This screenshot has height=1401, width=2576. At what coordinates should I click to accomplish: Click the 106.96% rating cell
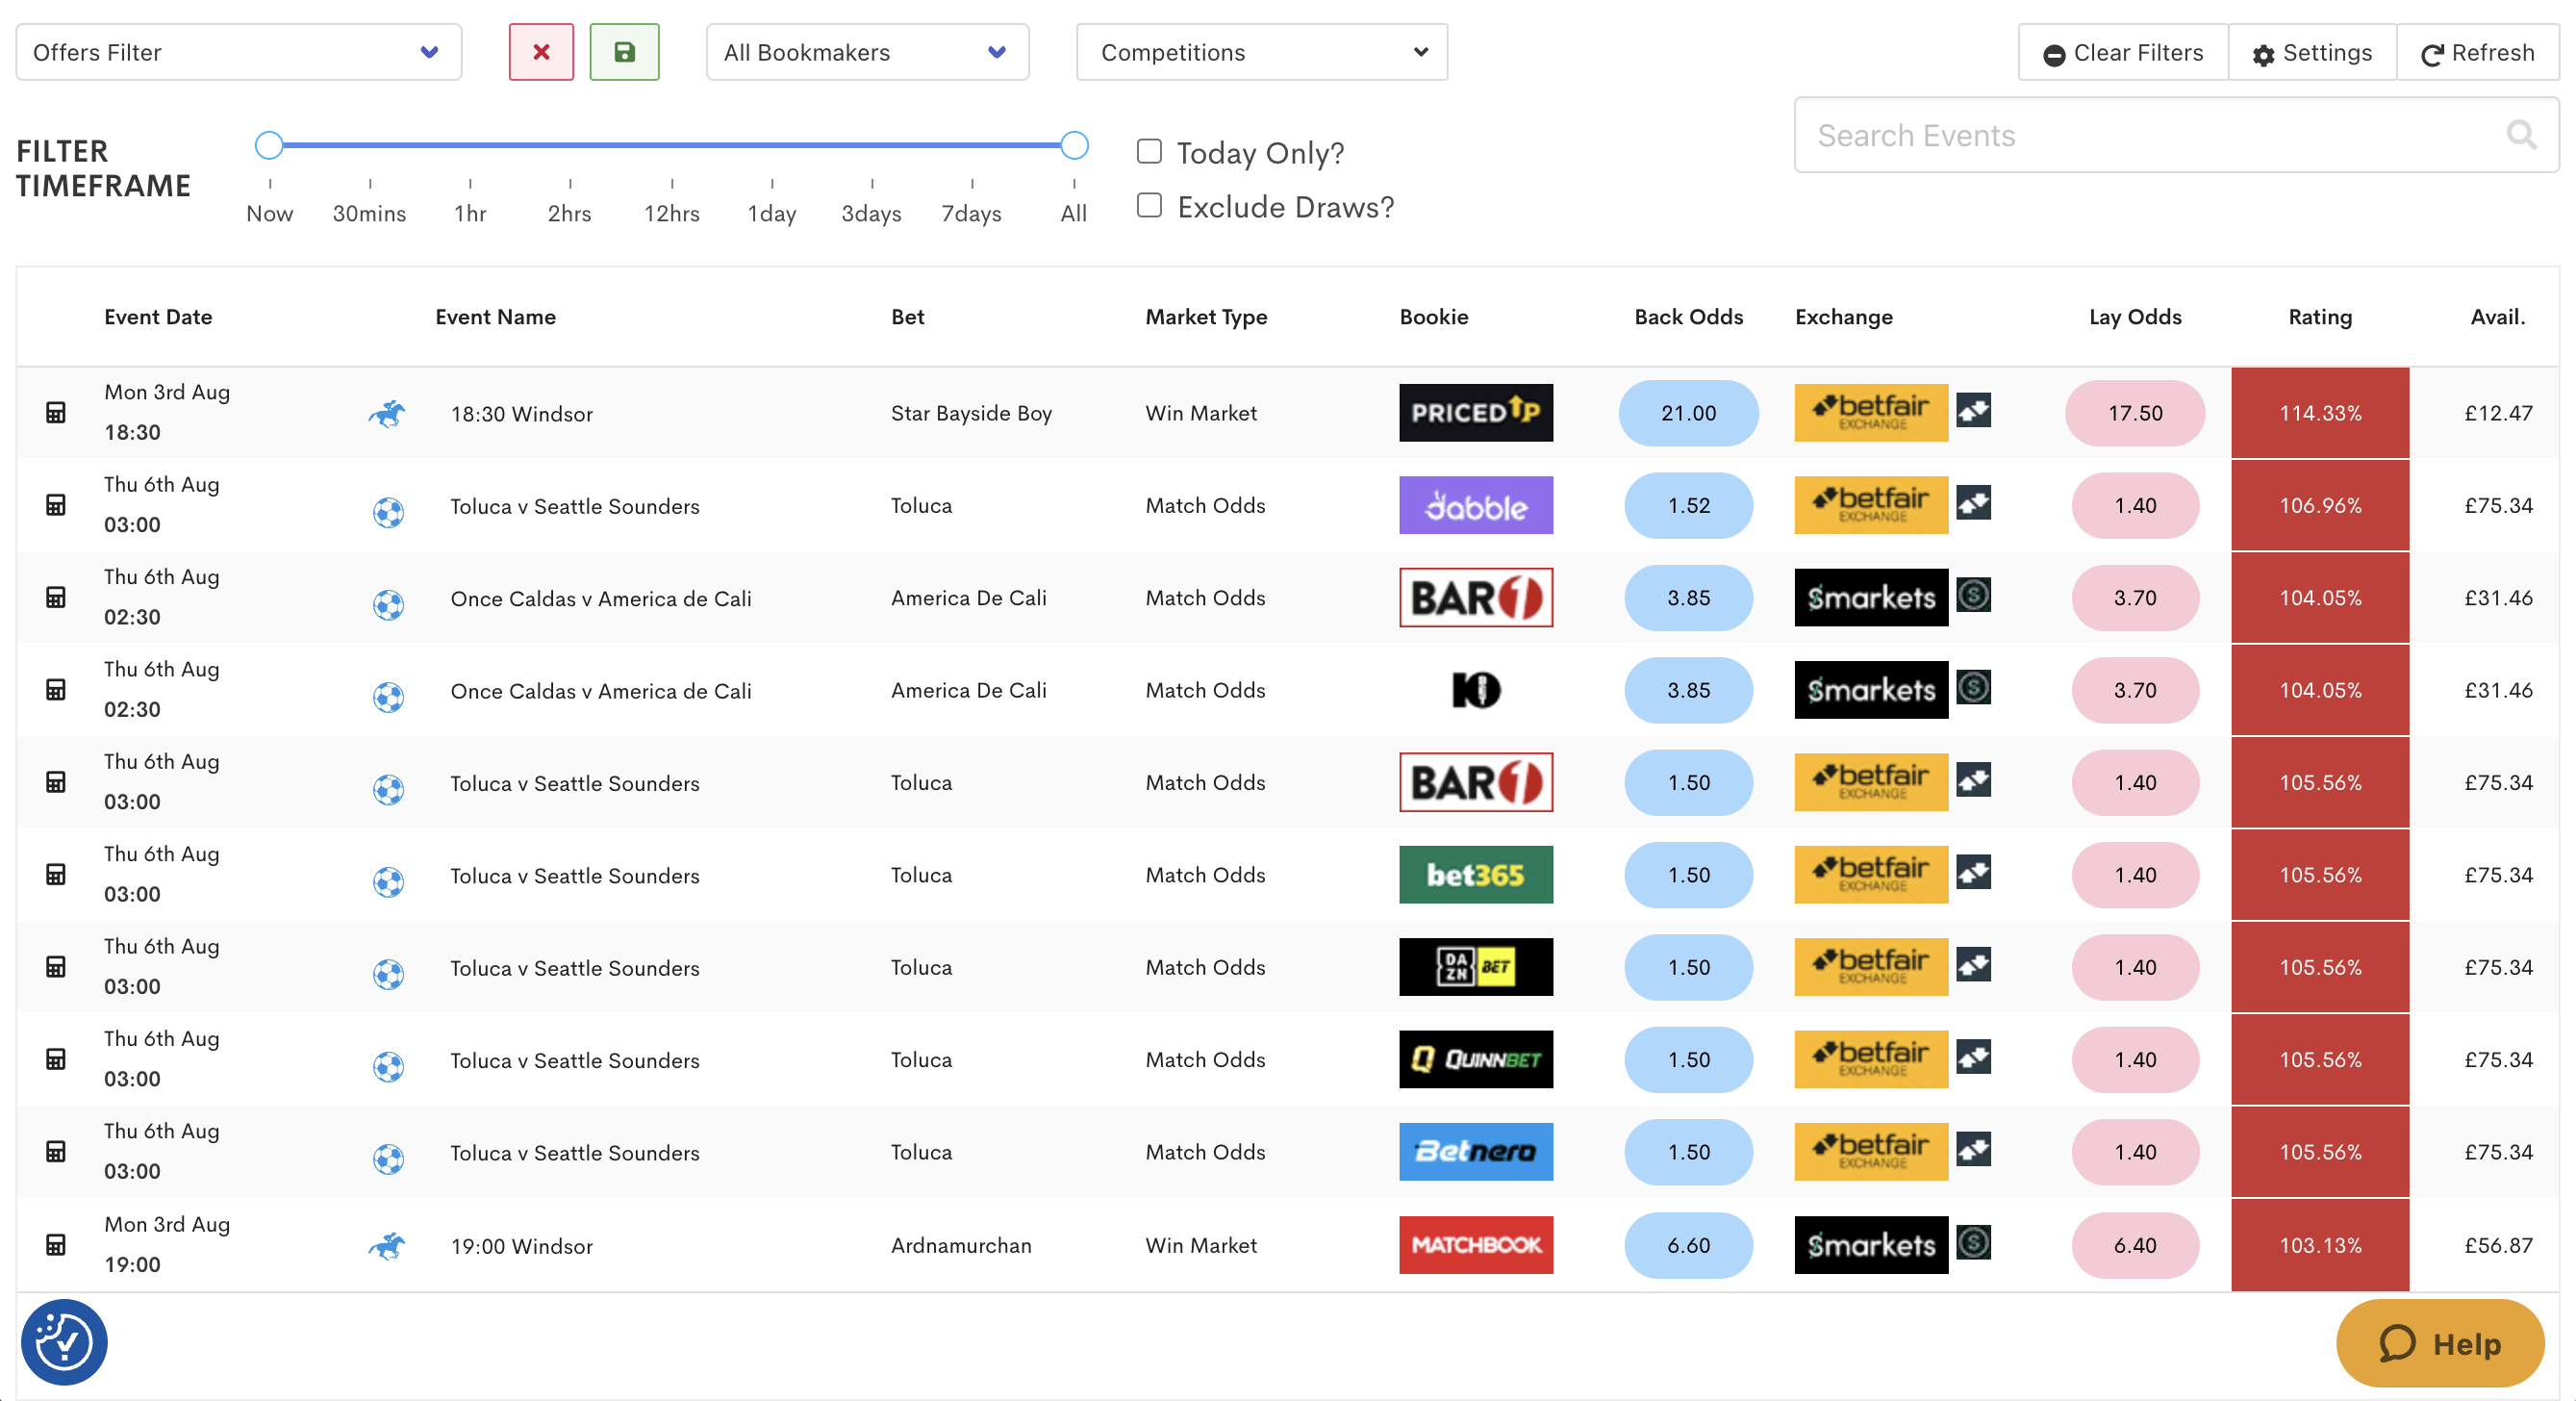tap(2320, 505)
